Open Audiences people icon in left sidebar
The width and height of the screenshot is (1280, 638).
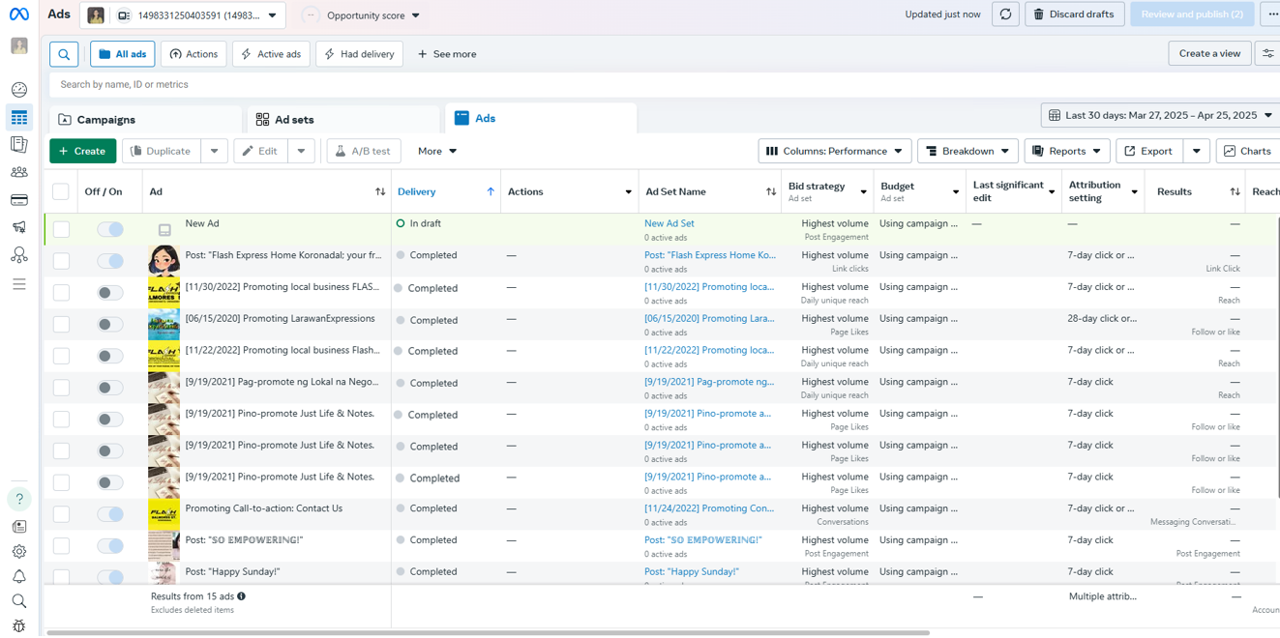[x=19, y=172]
